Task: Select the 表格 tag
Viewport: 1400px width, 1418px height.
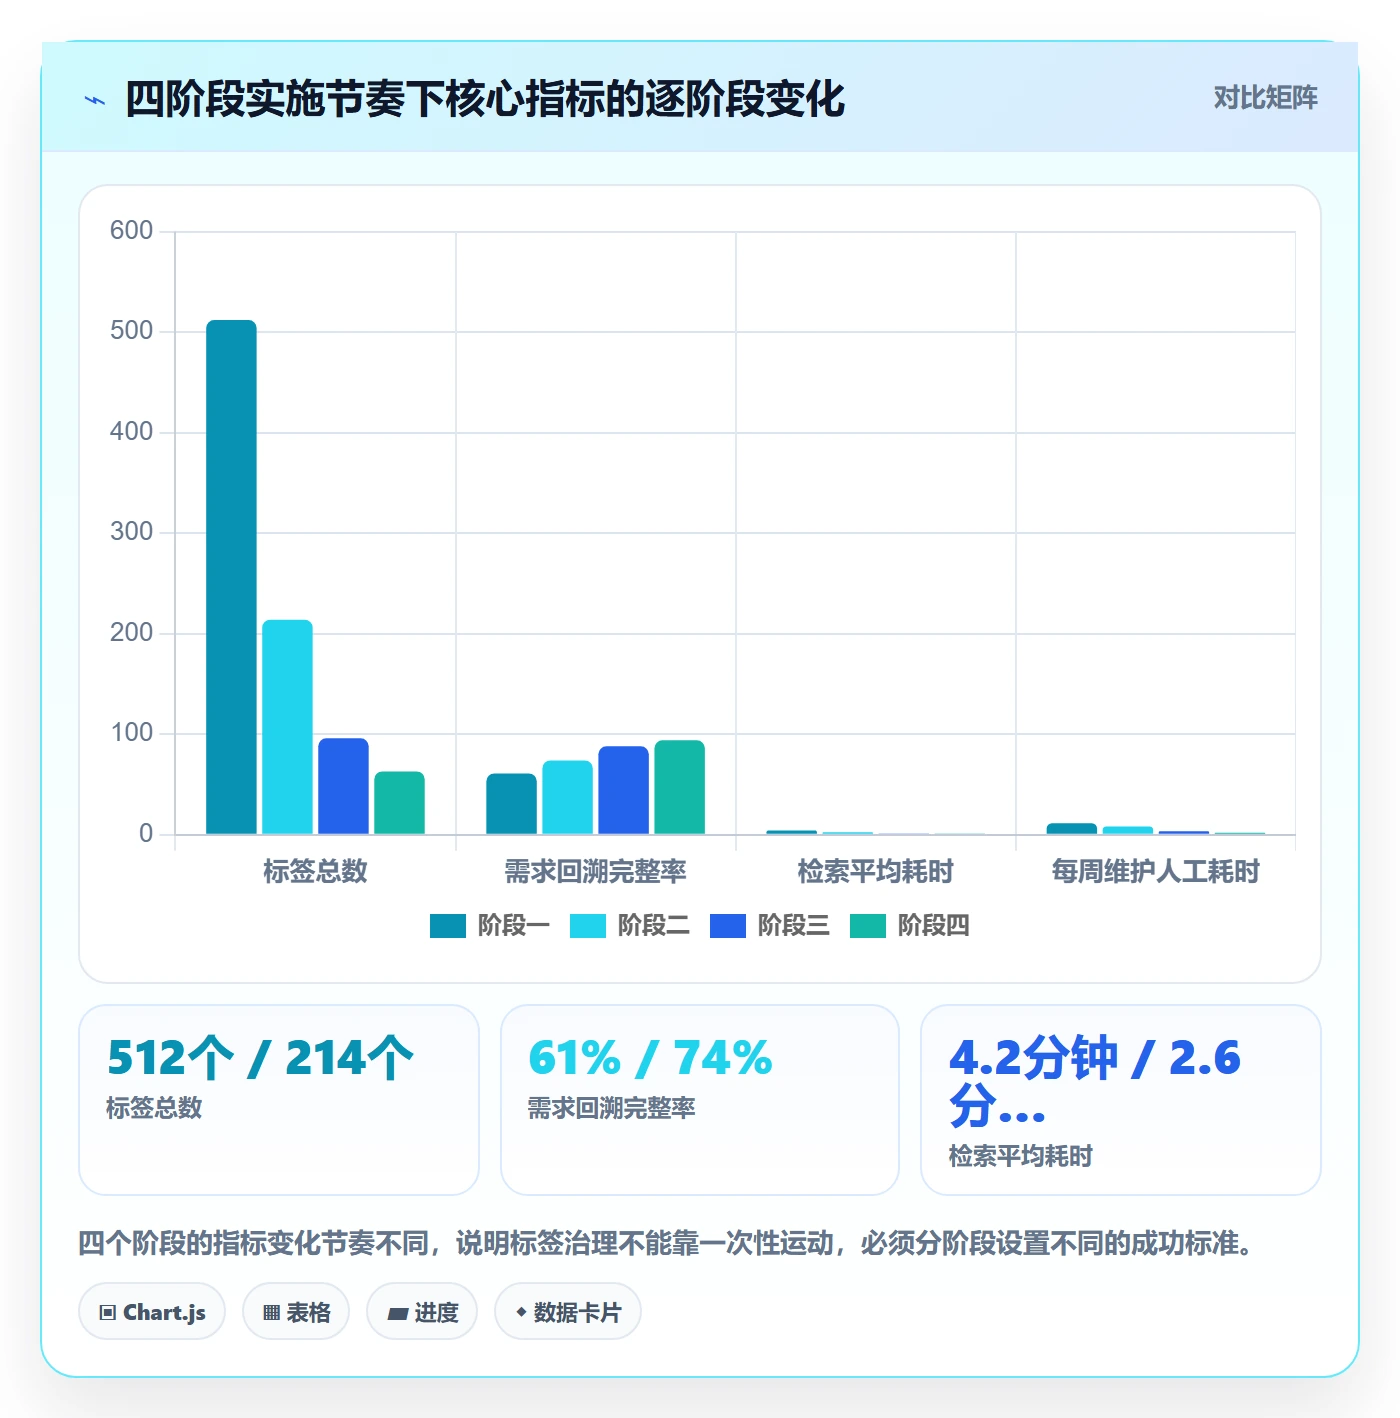Action: pyautogui.click(x=296, y=1311)
